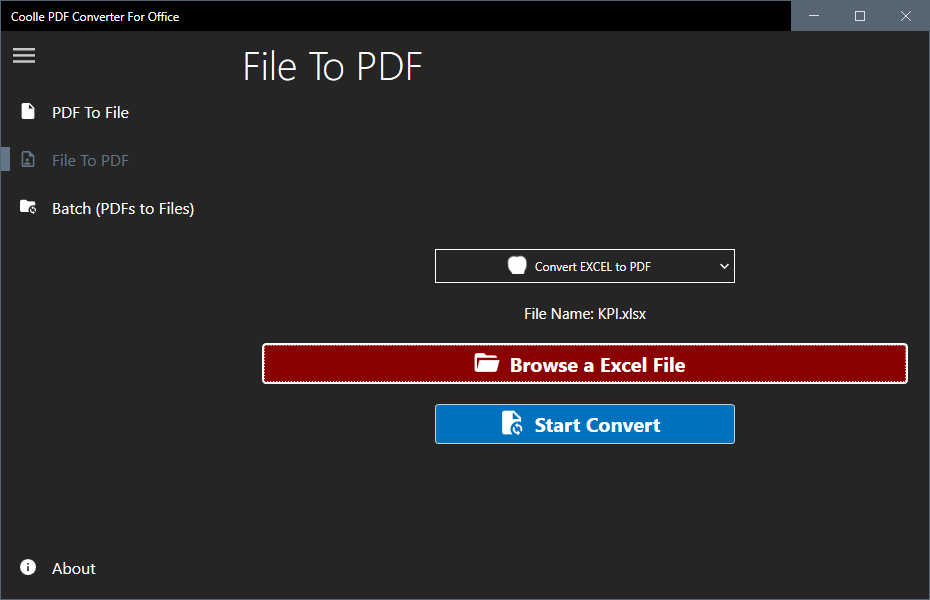Go to Batch (PDFs to Files)
The image size is (930, 600).
pyautogui.click(x=123, y=208)
